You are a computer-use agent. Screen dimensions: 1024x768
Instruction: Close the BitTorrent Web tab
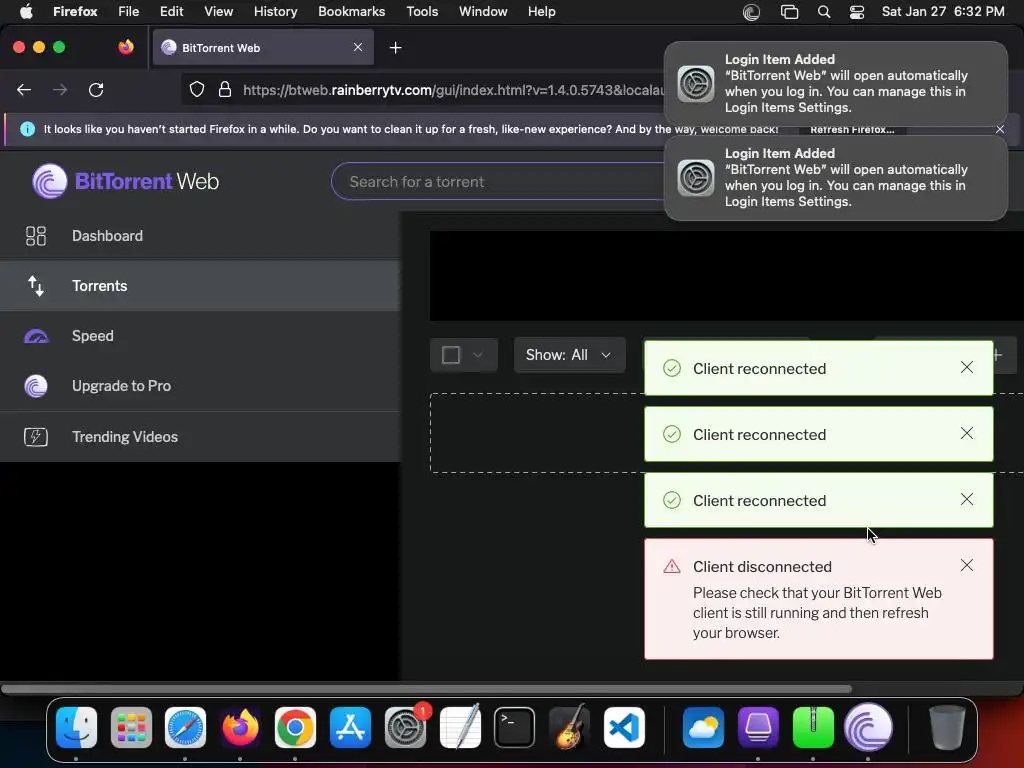[358, 47]
